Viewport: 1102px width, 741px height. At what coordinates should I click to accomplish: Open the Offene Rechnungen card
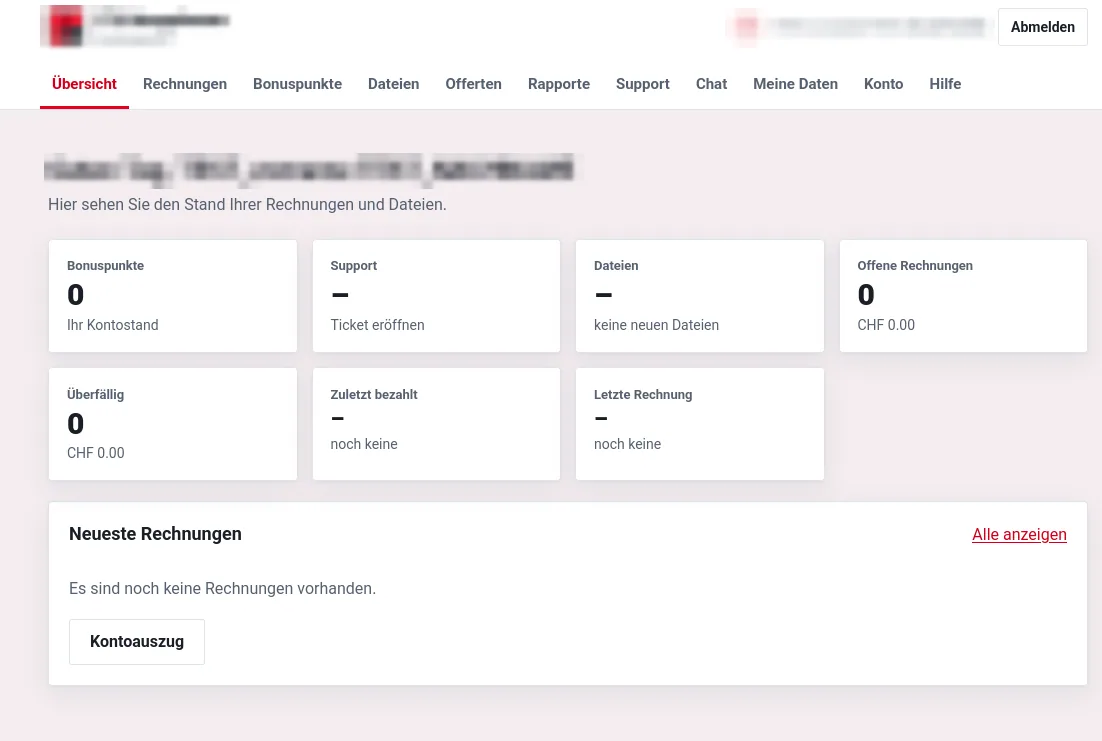point(964,296)
